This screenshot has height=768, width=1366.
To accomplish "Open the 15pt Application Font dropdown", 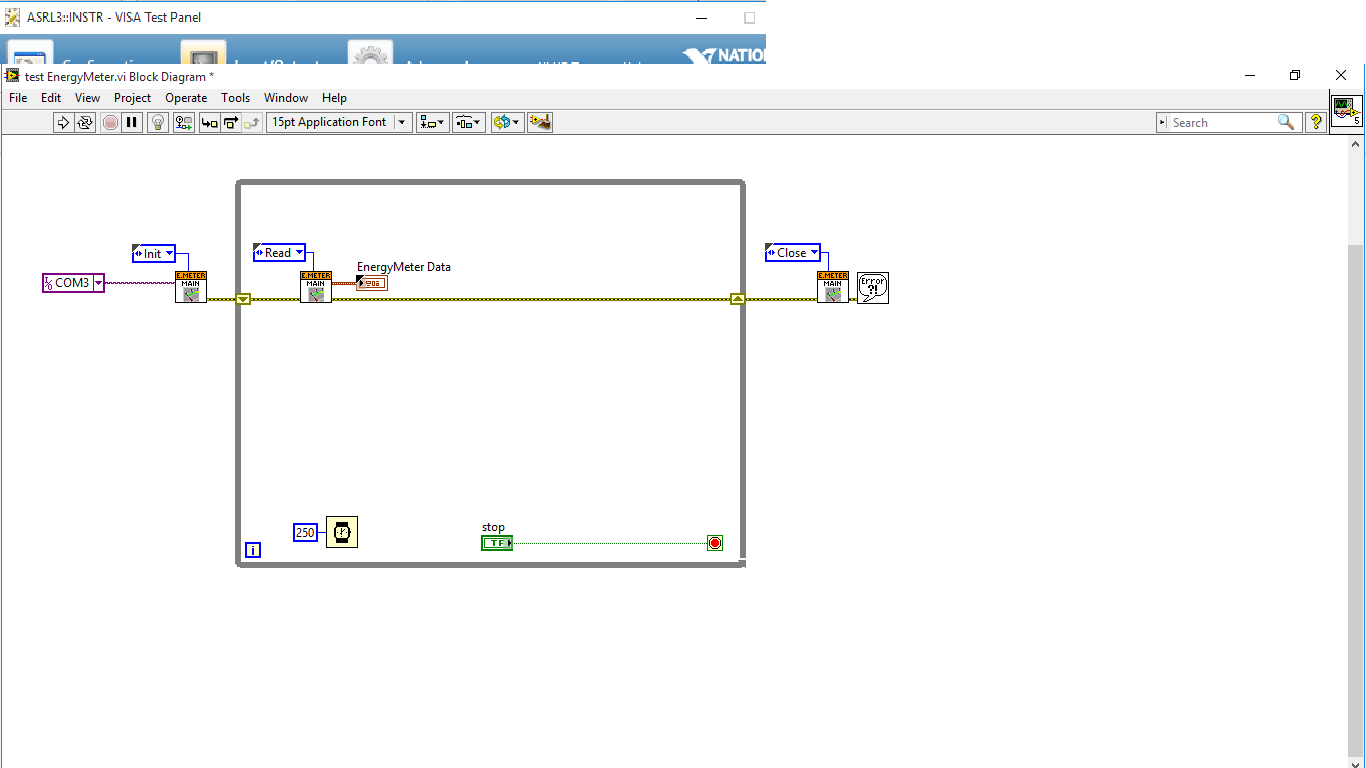I will pyautogui.click(x=340, y=122).
